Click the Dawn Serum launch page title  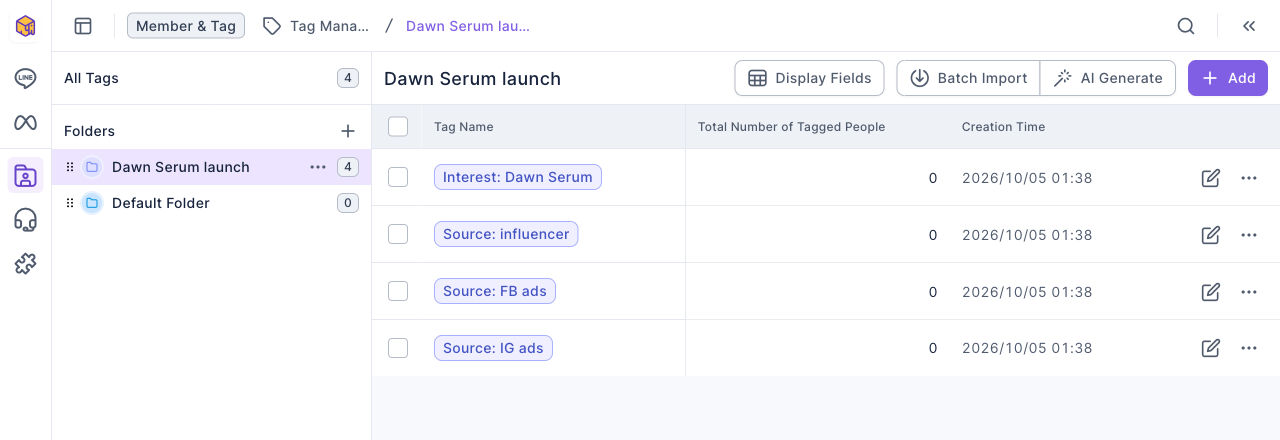[472, 78]
